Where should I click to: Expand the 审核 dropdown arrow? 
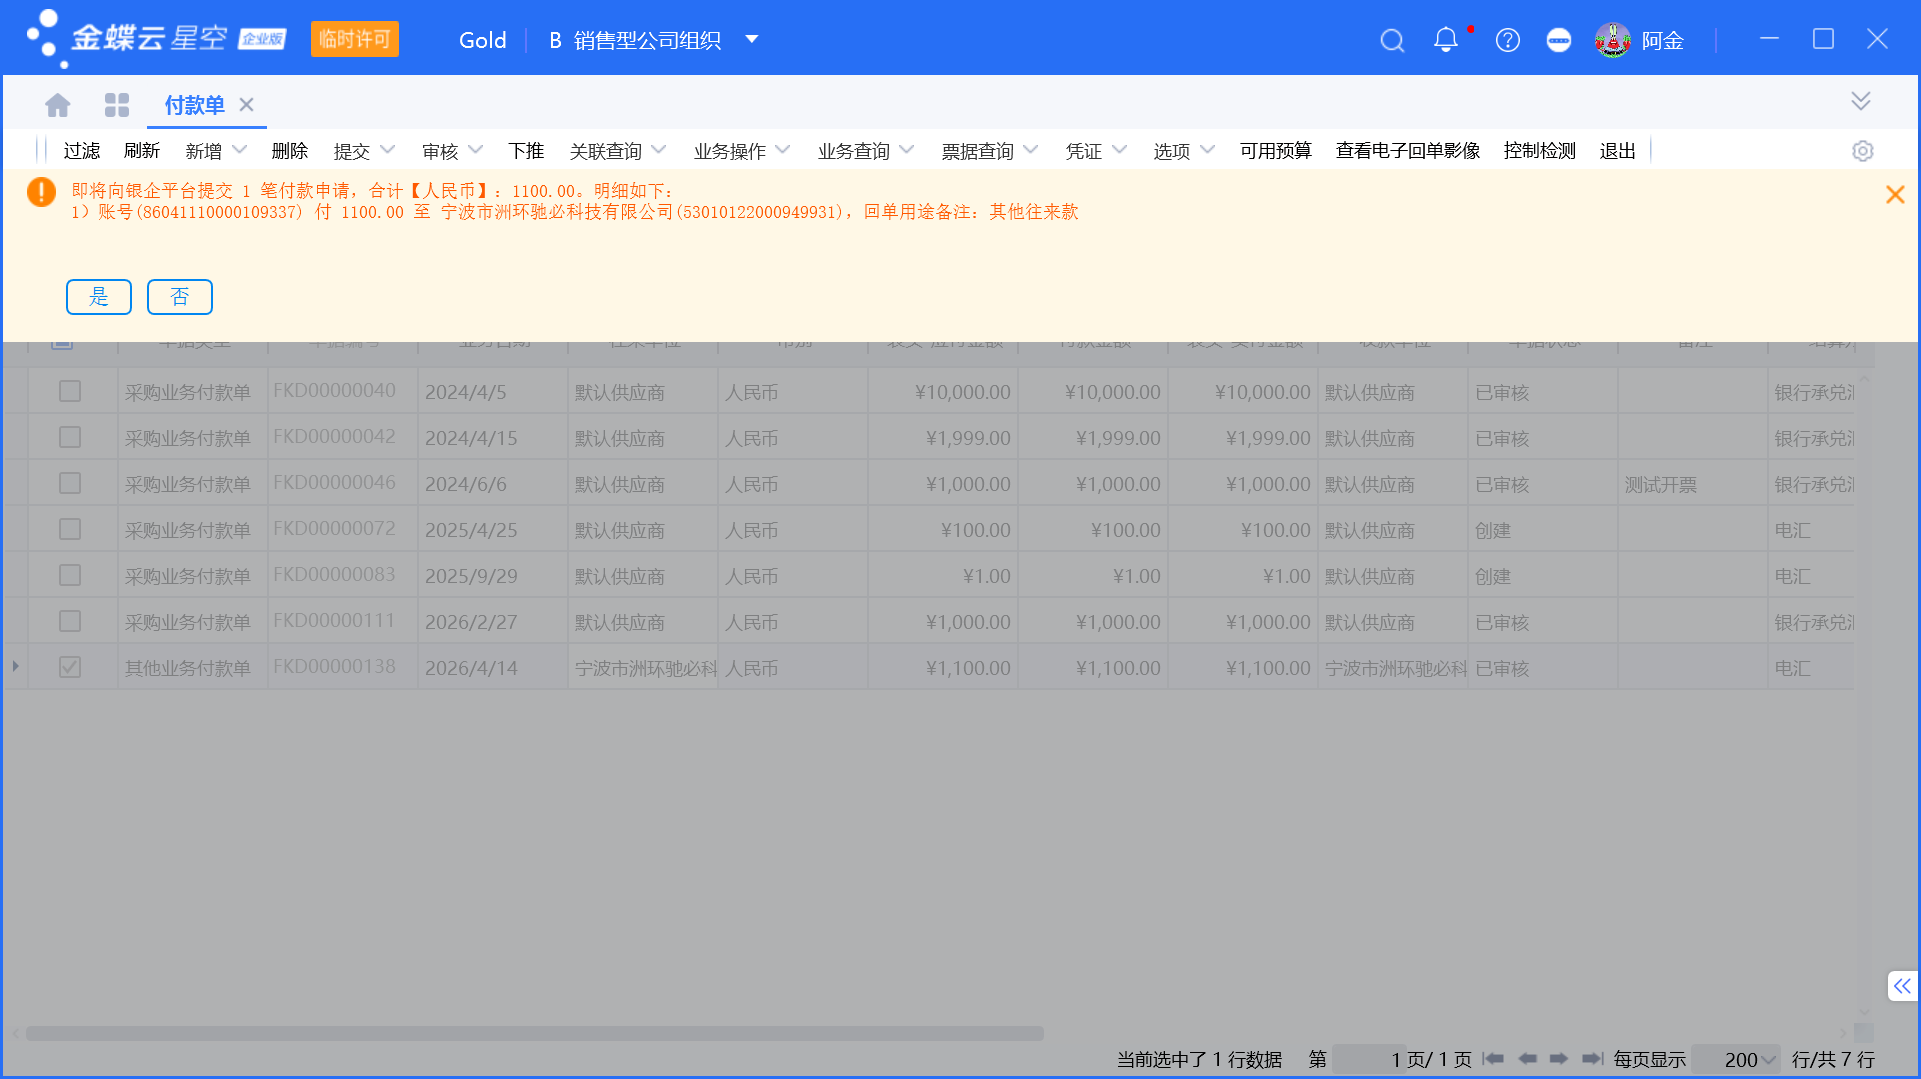tap(476, 150)
